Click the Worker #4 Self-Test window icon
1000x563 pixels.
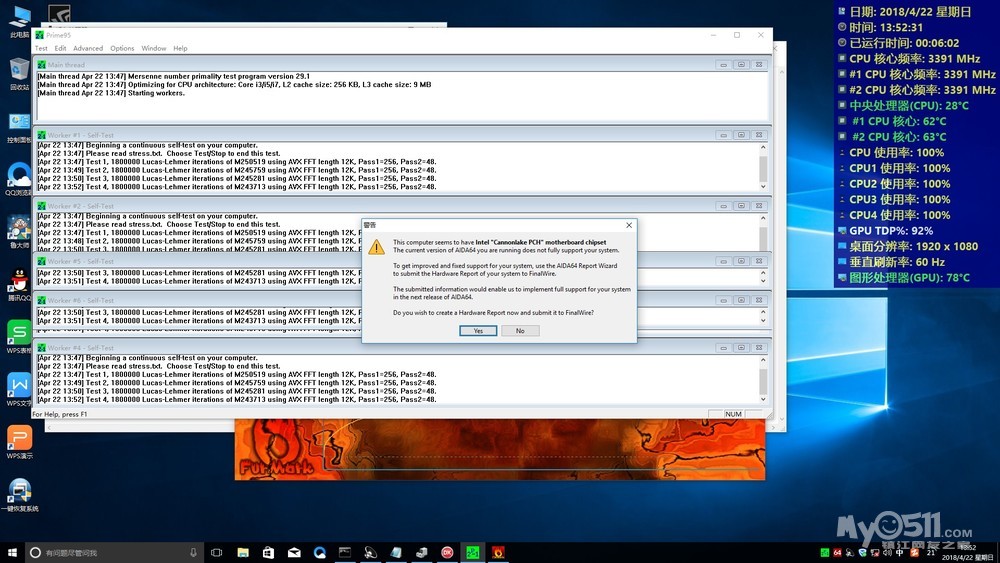point(41,348)
